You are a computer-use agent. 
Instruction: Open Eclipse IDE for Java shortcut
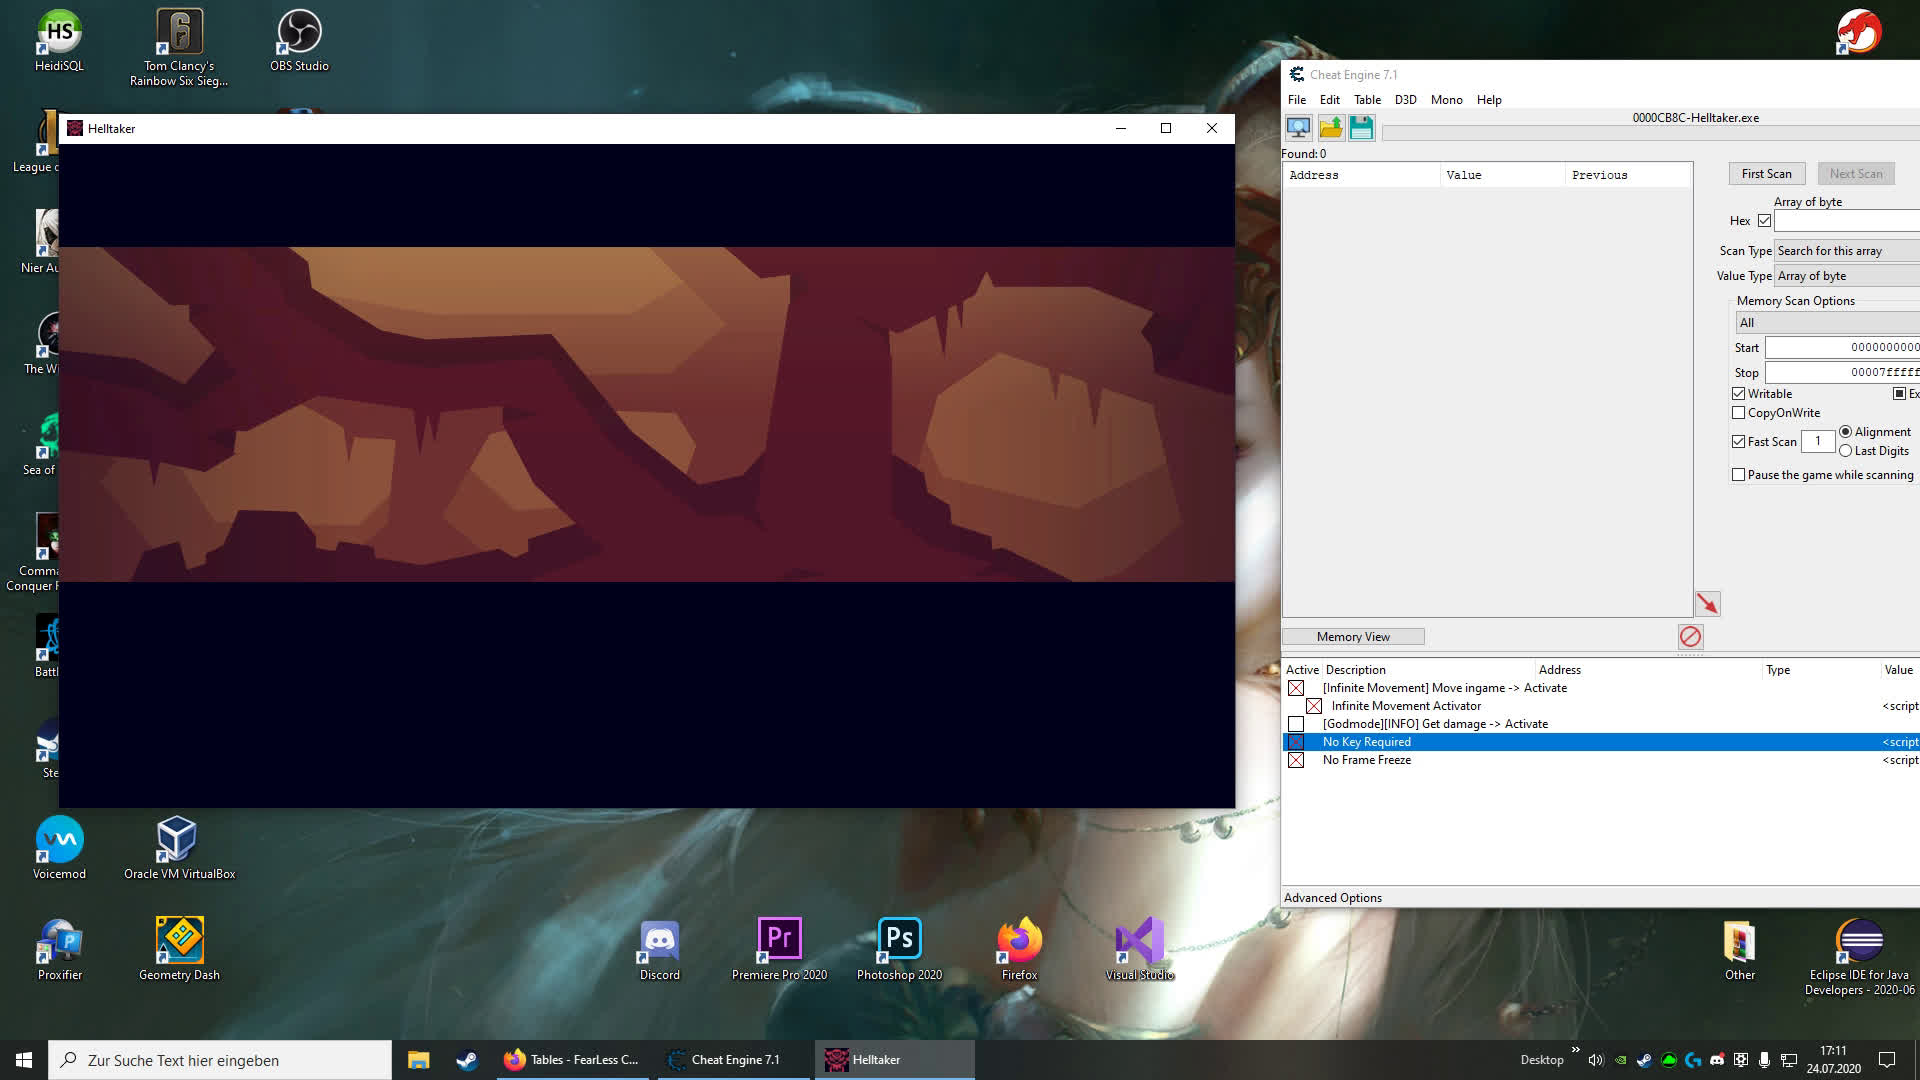pos(1859,956)
